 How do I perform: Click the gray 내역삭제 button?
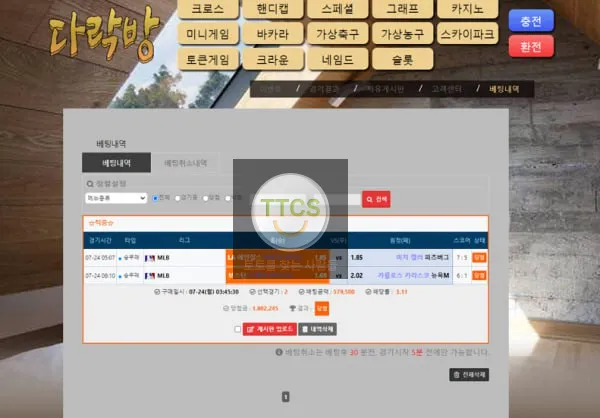point(318,329)
